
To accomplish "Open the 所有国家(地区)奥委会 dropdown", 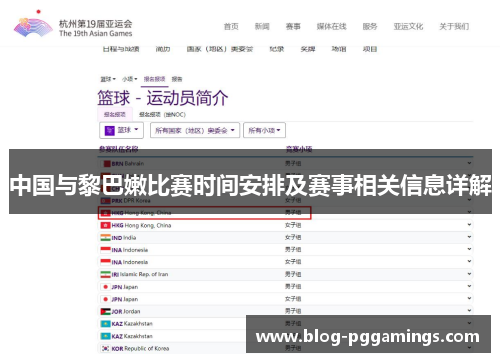I will coord(195,130).
